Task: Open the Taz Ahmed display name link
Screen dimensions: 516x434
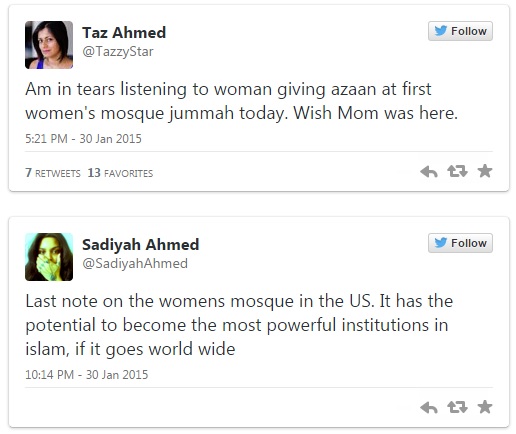Action: (124, 33)
